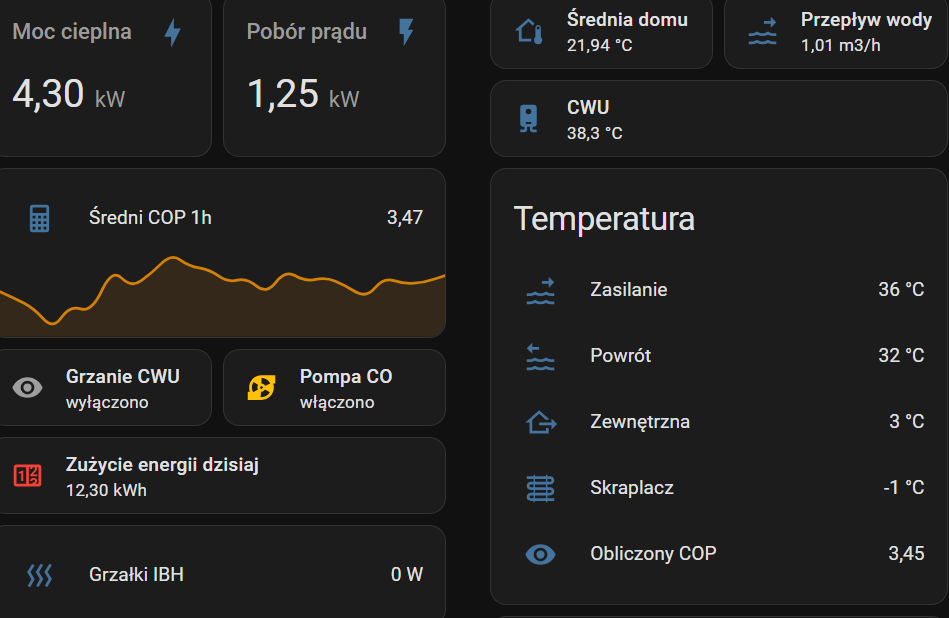
Task: Click the radiator waves icon for Grzałki IBH
Action: (x=39, y=575)
